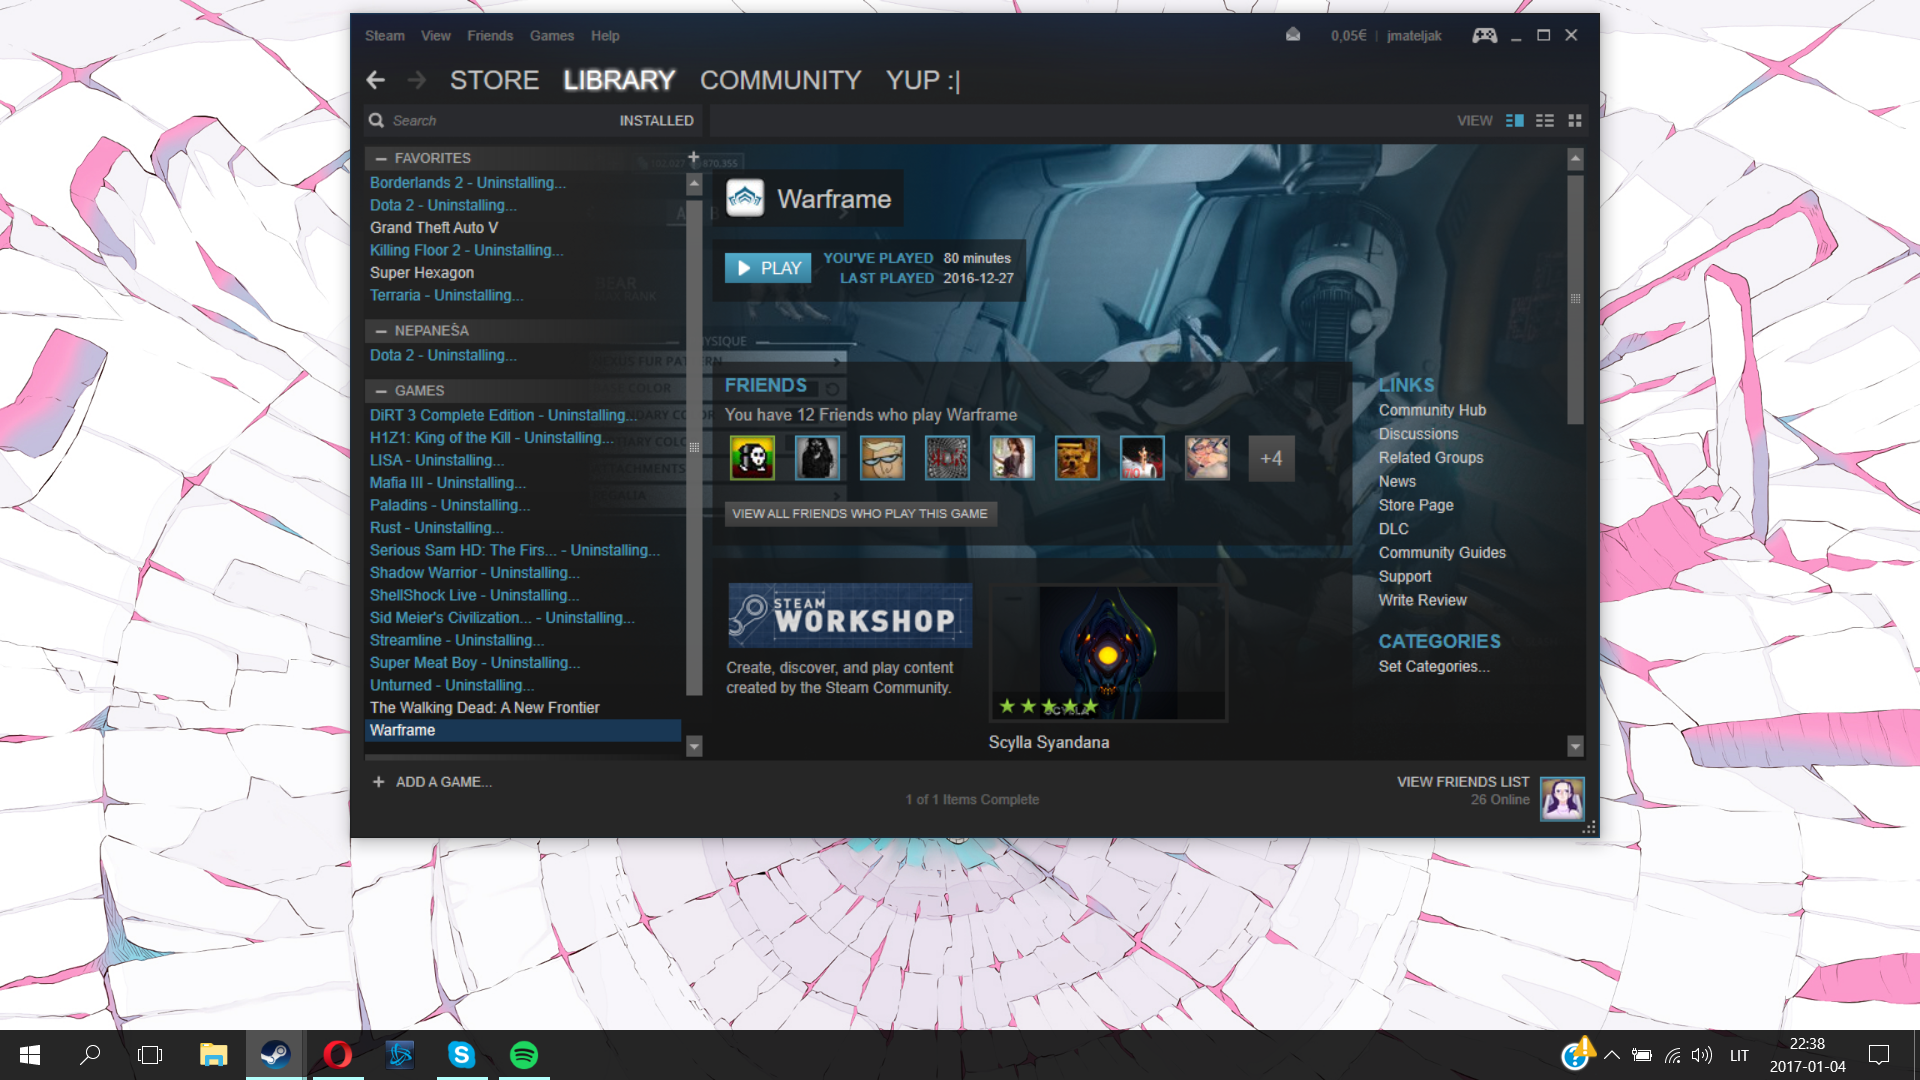The height and width of the screenshot is (1080, 1920).
Task: Click the plus icon next to Add a Game
Action: tap(378, 782)
